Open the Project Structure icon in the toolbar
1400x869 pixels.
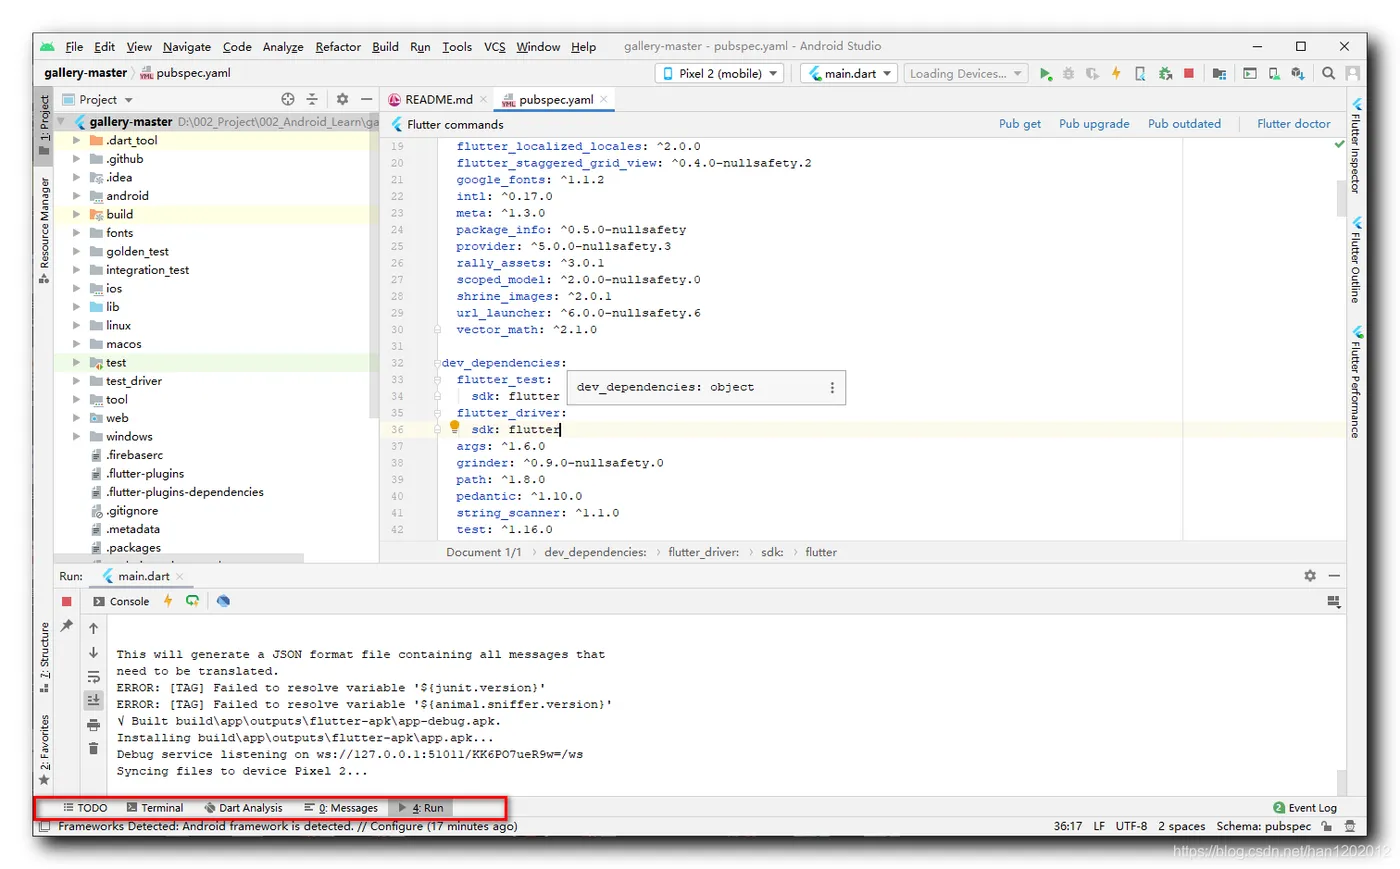(1219, 73)
